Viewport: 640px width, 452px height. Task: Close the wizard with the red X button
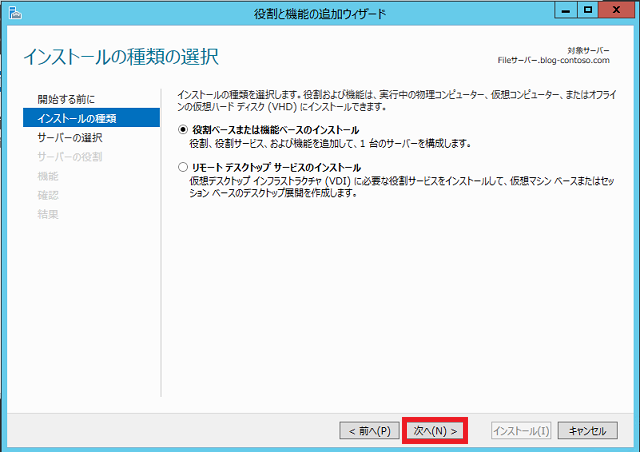click(616, 11)
